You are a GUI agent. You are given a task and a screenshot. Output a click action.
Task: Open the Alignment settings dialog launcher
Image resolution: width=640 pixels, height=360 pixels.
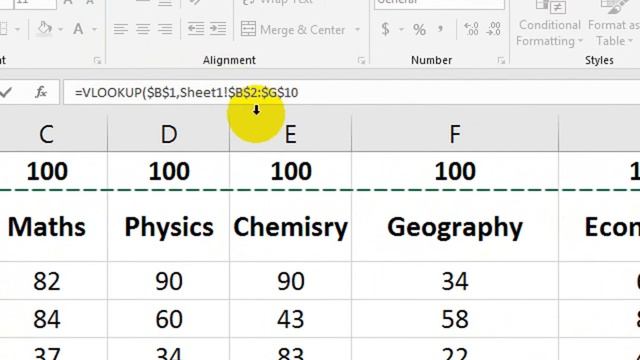pyautogui.click(x=361, y=60)
